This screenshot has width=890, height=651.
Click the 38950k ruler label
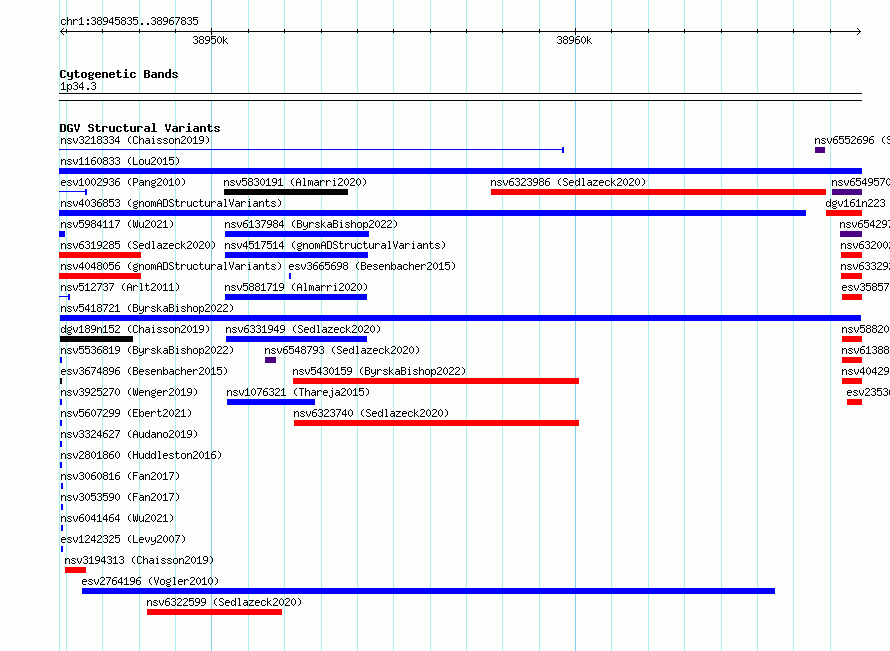point(210,40)
